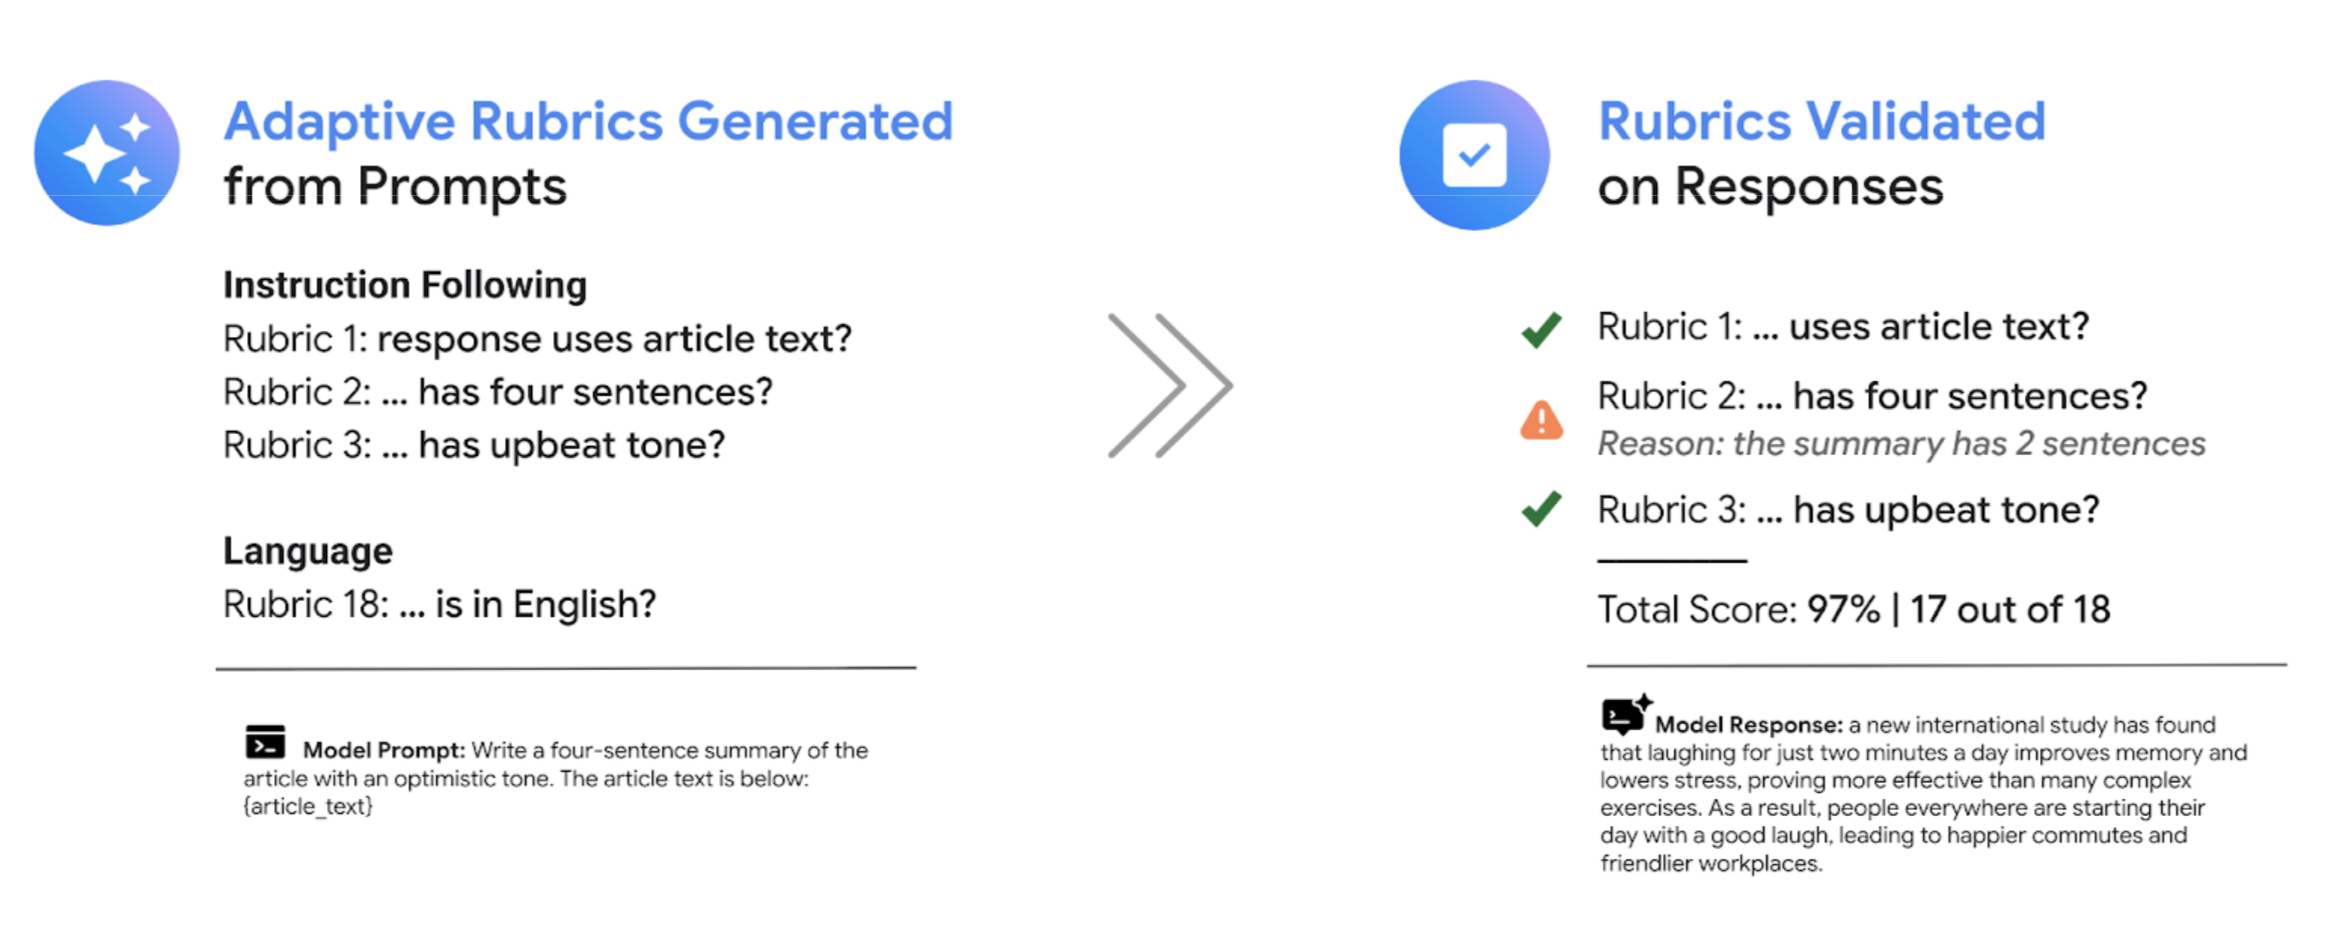
Task: Click the Model Prompt text paragraph
Action: [556, 778]
